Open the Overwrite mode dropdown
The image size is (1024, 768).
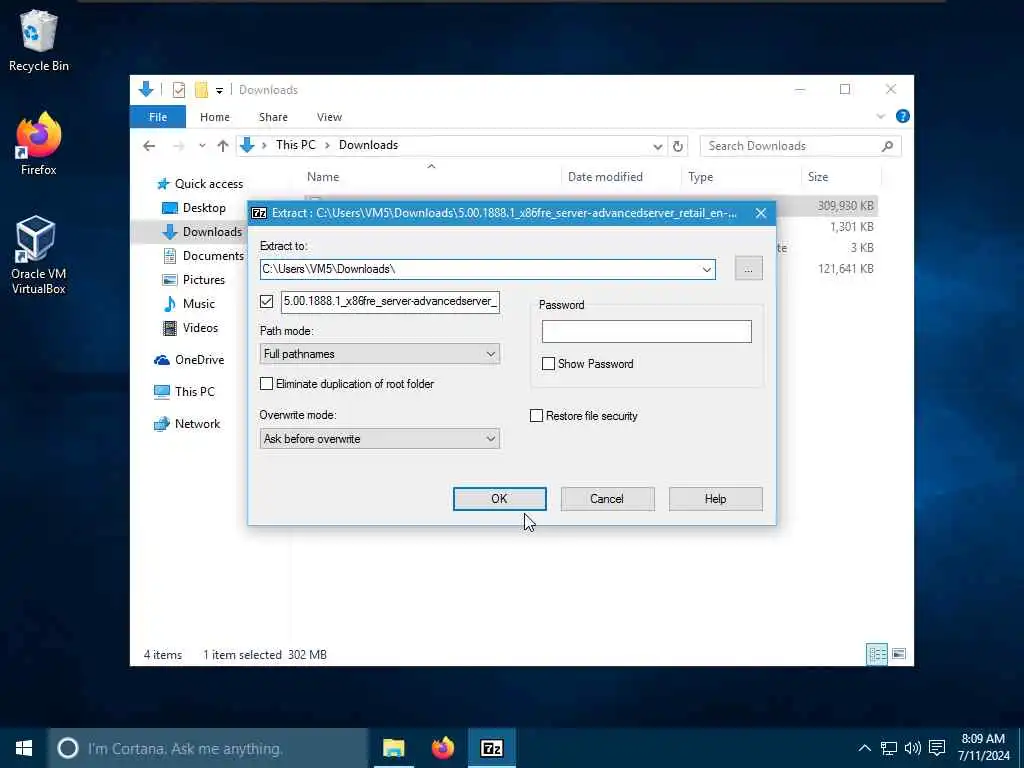(379, 439)
